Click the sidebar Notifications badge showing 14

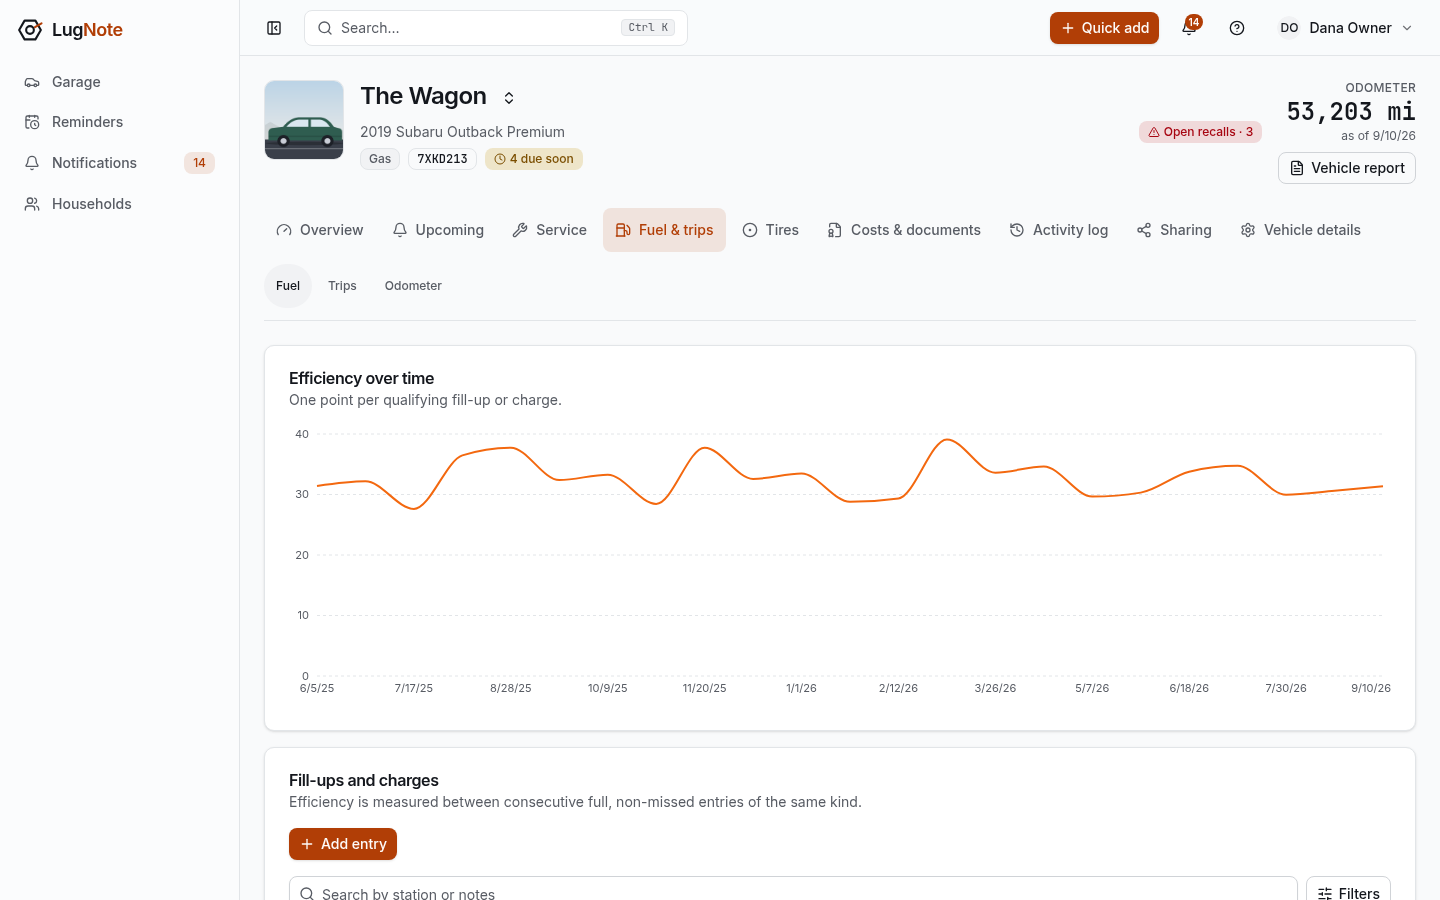(199, 163)
